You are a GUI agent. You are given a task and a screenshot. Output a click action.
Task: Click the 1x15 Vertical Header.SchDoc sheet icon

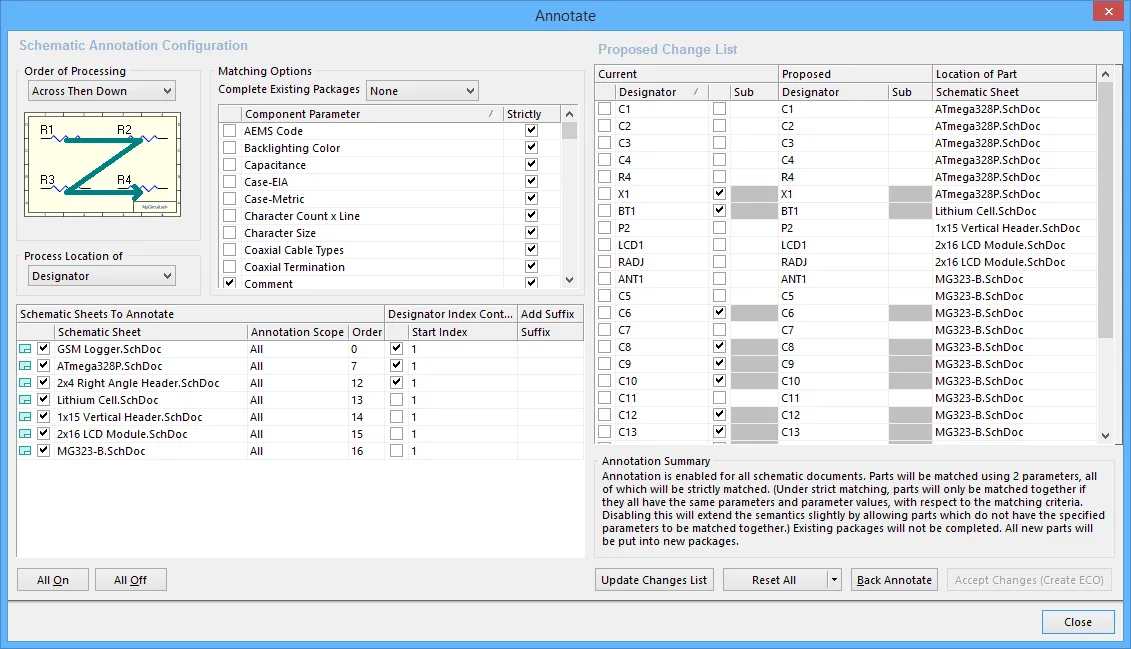click(25, 417)
